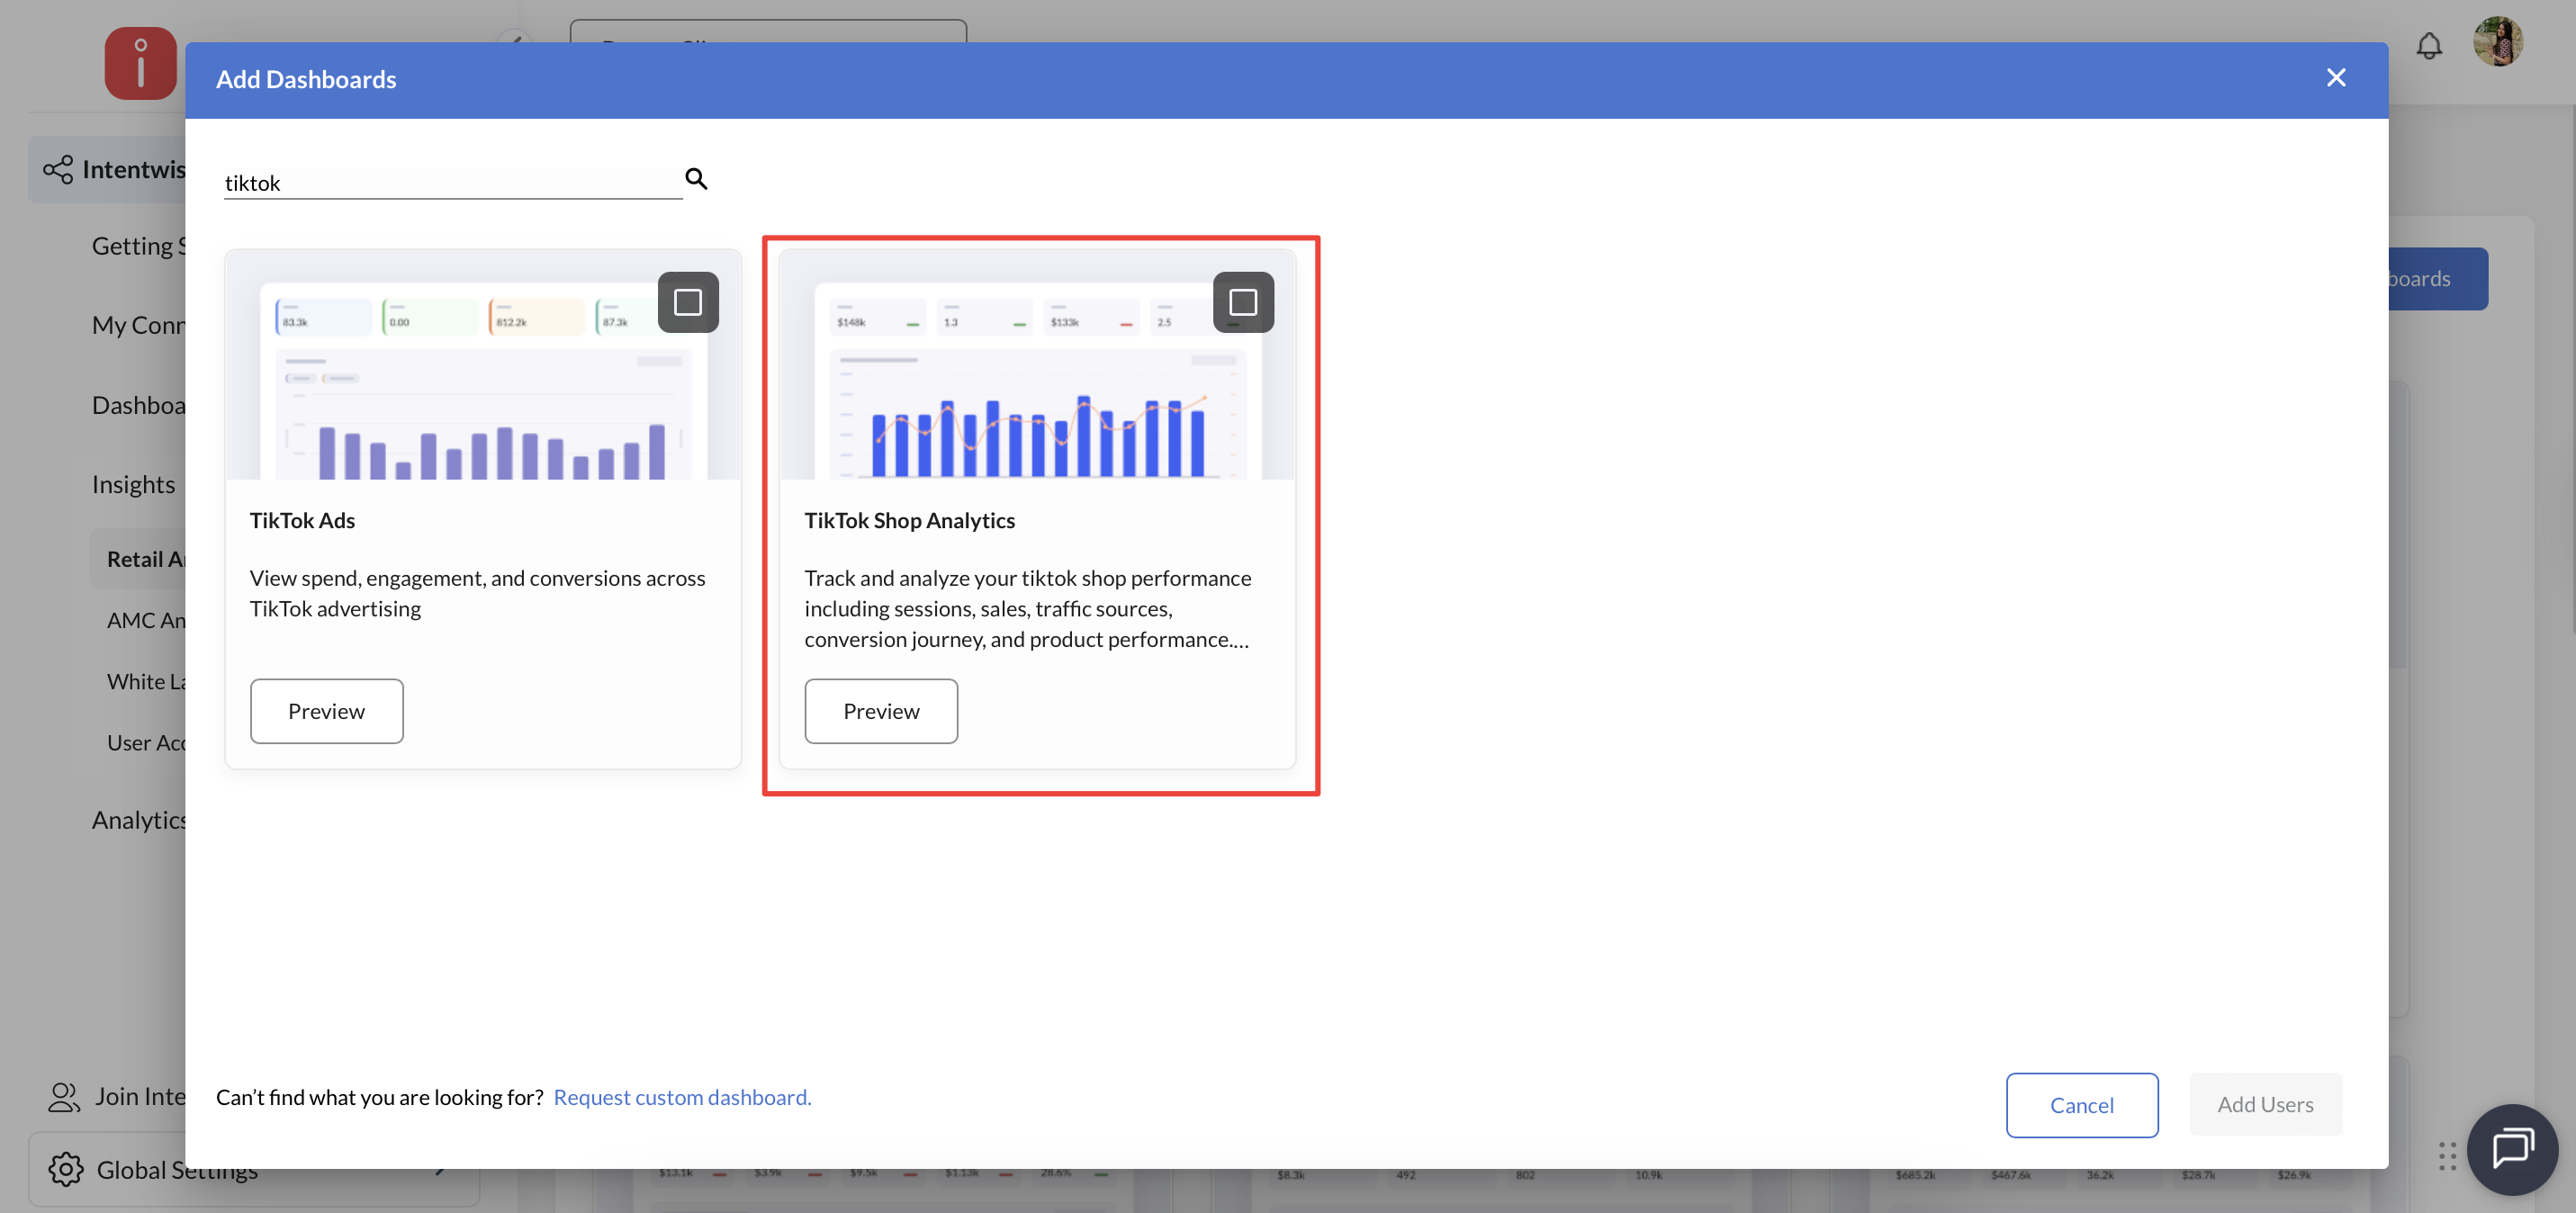
Task: Close the Add Dashboards dialog
Action: [x=2335, y=78]
